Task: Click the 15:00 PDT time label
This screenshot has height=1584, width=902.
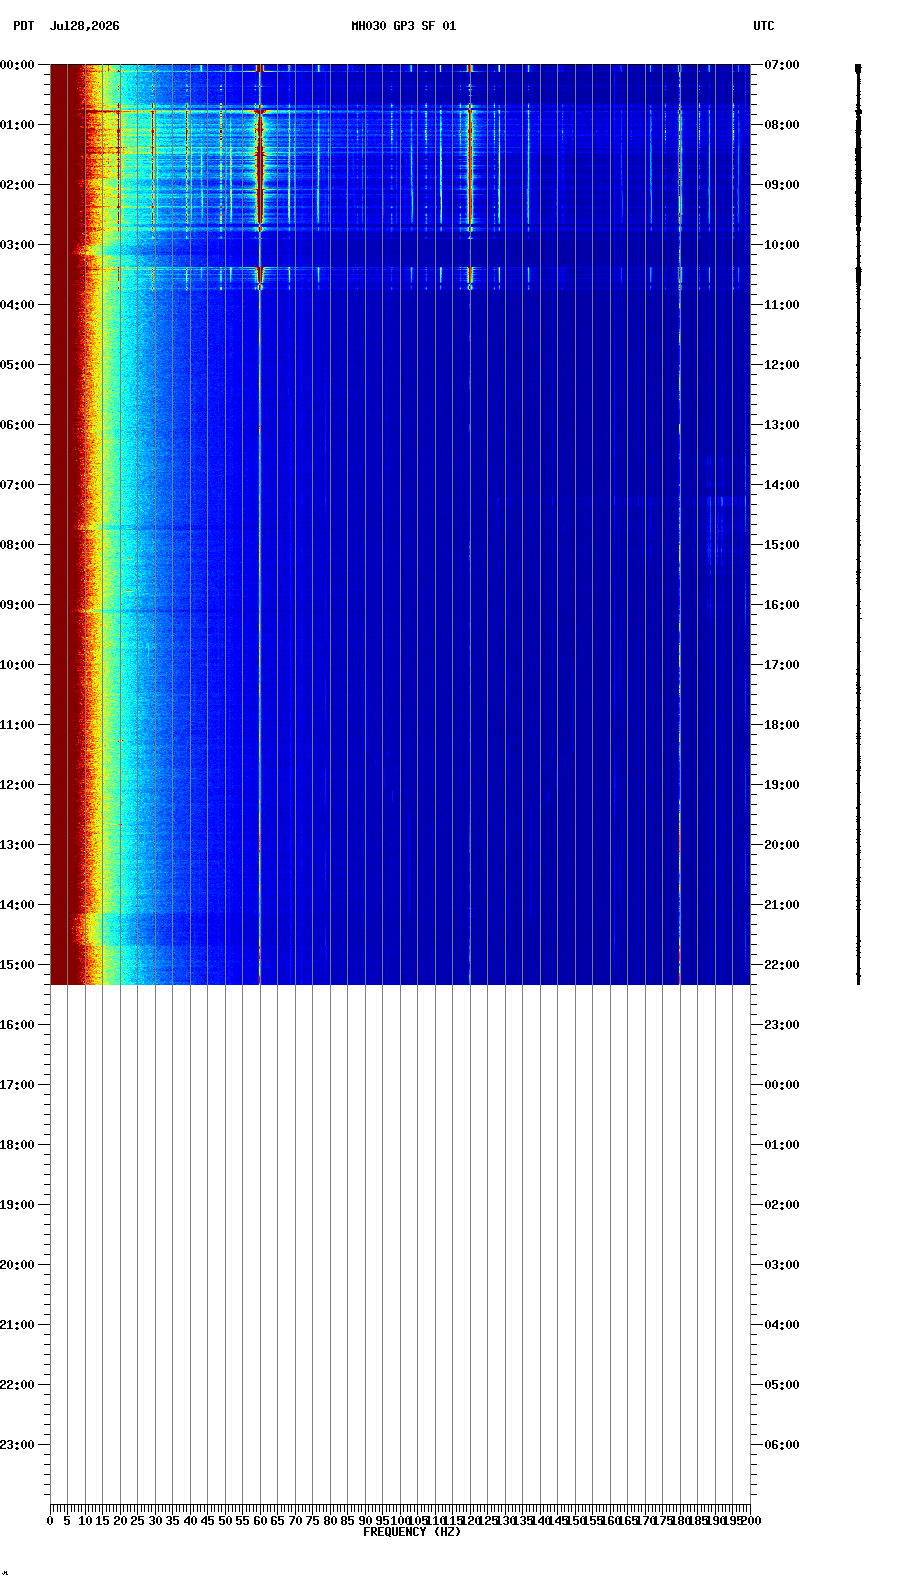Action: click(x=17, y=965)
